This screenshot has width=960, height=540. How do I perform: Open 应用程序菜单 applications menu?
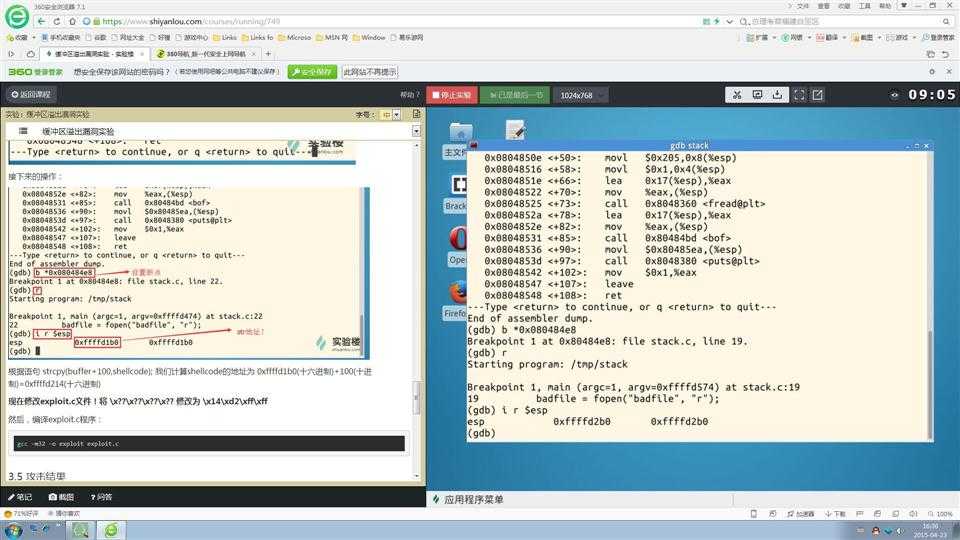(468, 500)
